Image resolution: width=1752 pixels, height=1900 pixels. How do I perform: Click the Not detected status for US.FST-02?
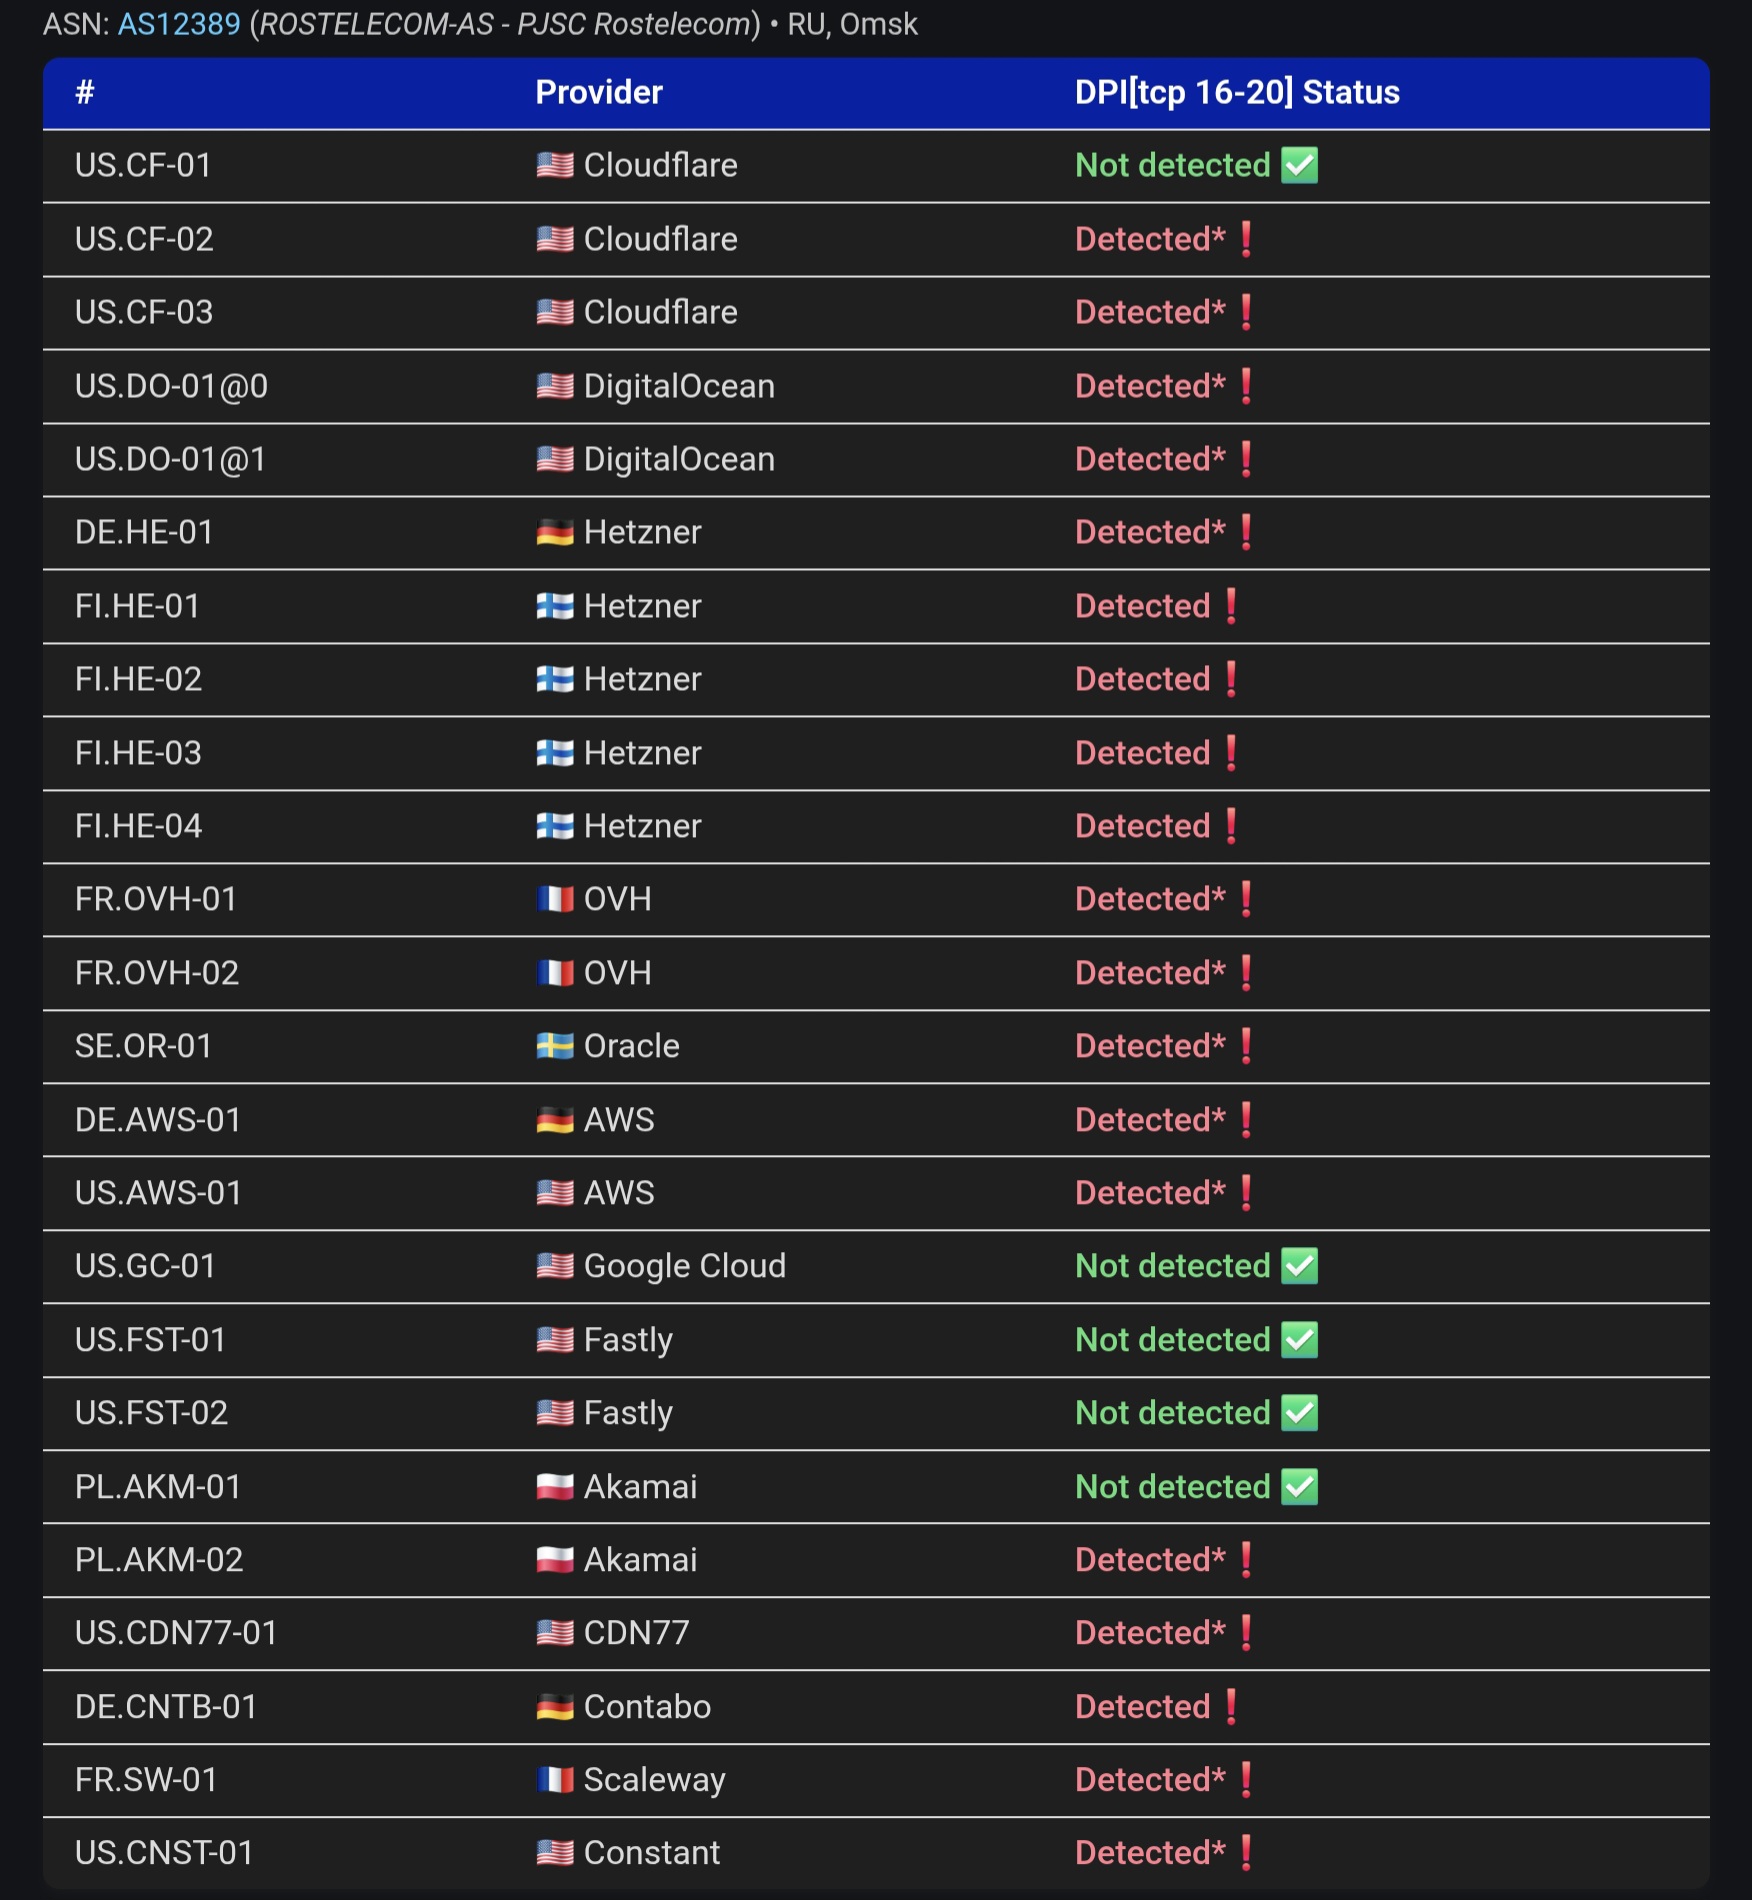pos(1172,1413)
